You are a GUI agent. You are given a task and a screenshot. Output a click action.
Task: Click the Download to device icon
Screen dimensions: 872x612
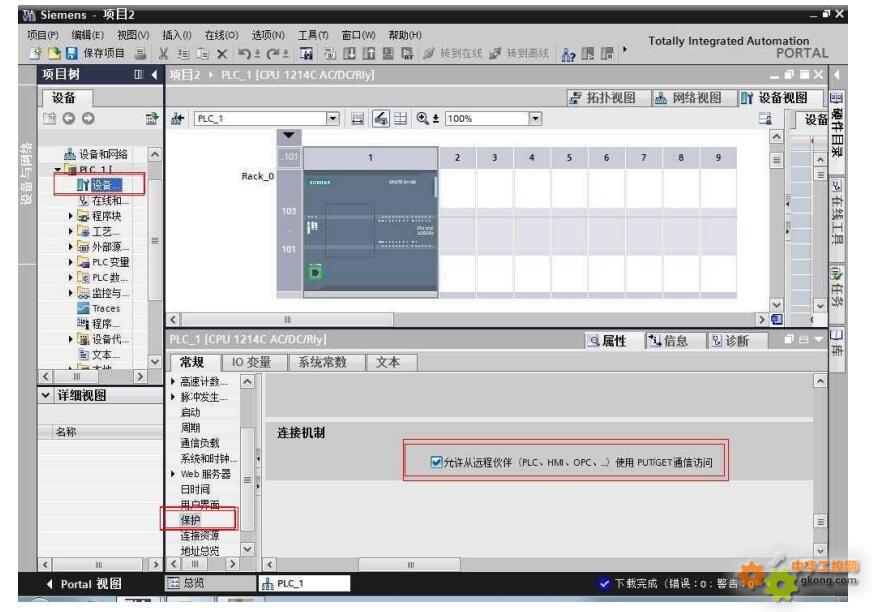[x=349, y=53]
